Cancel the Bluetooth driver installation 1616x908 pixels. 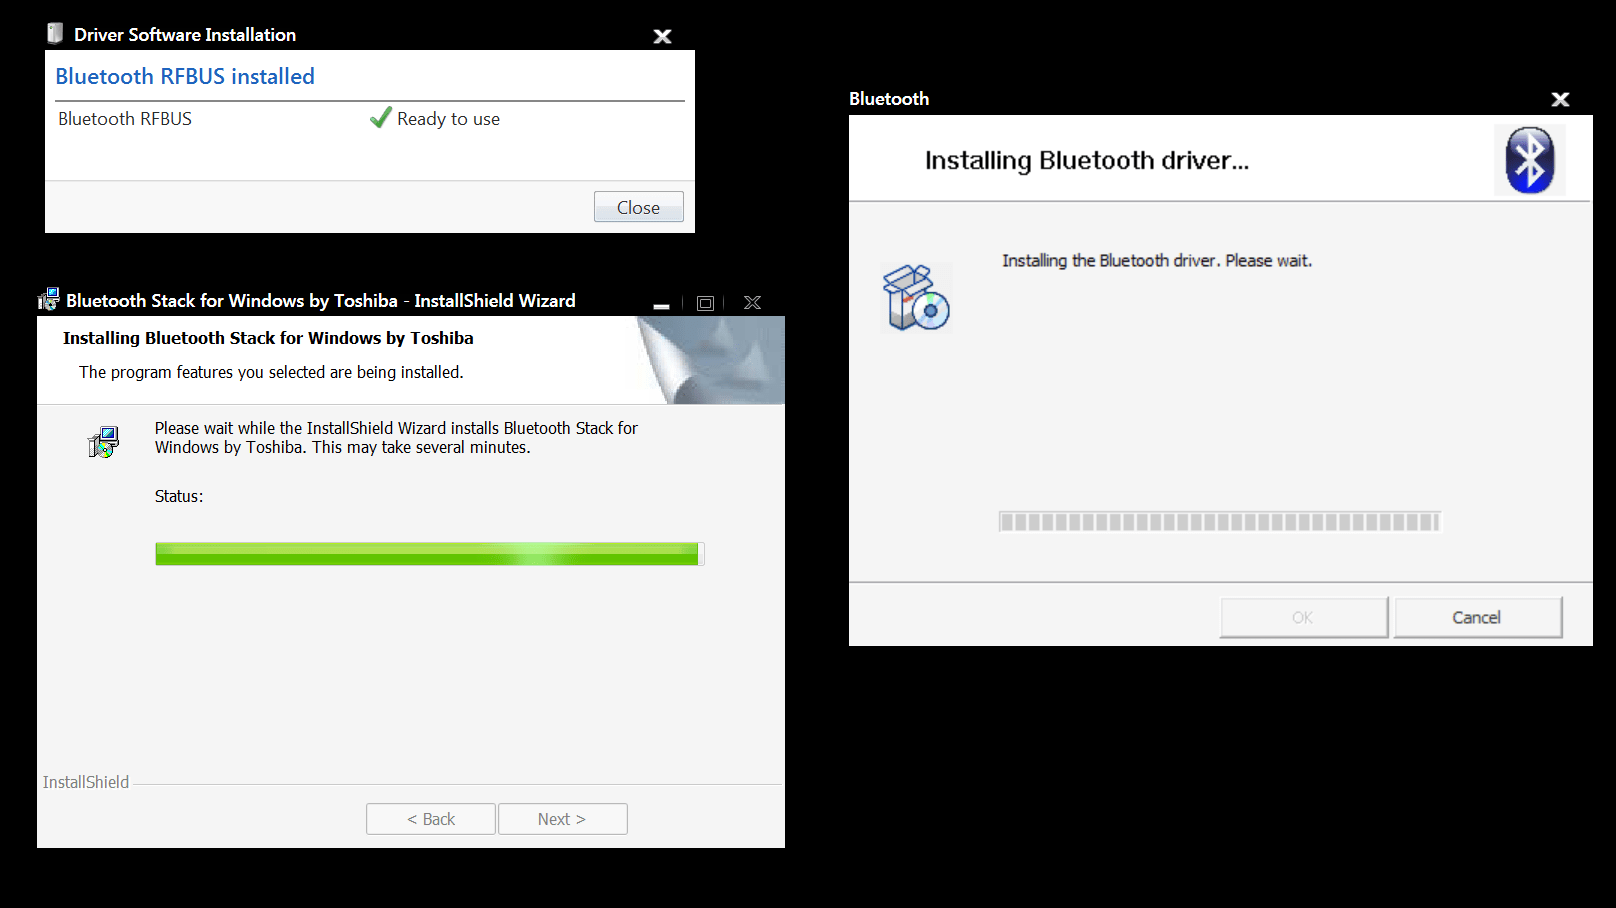1478,617
